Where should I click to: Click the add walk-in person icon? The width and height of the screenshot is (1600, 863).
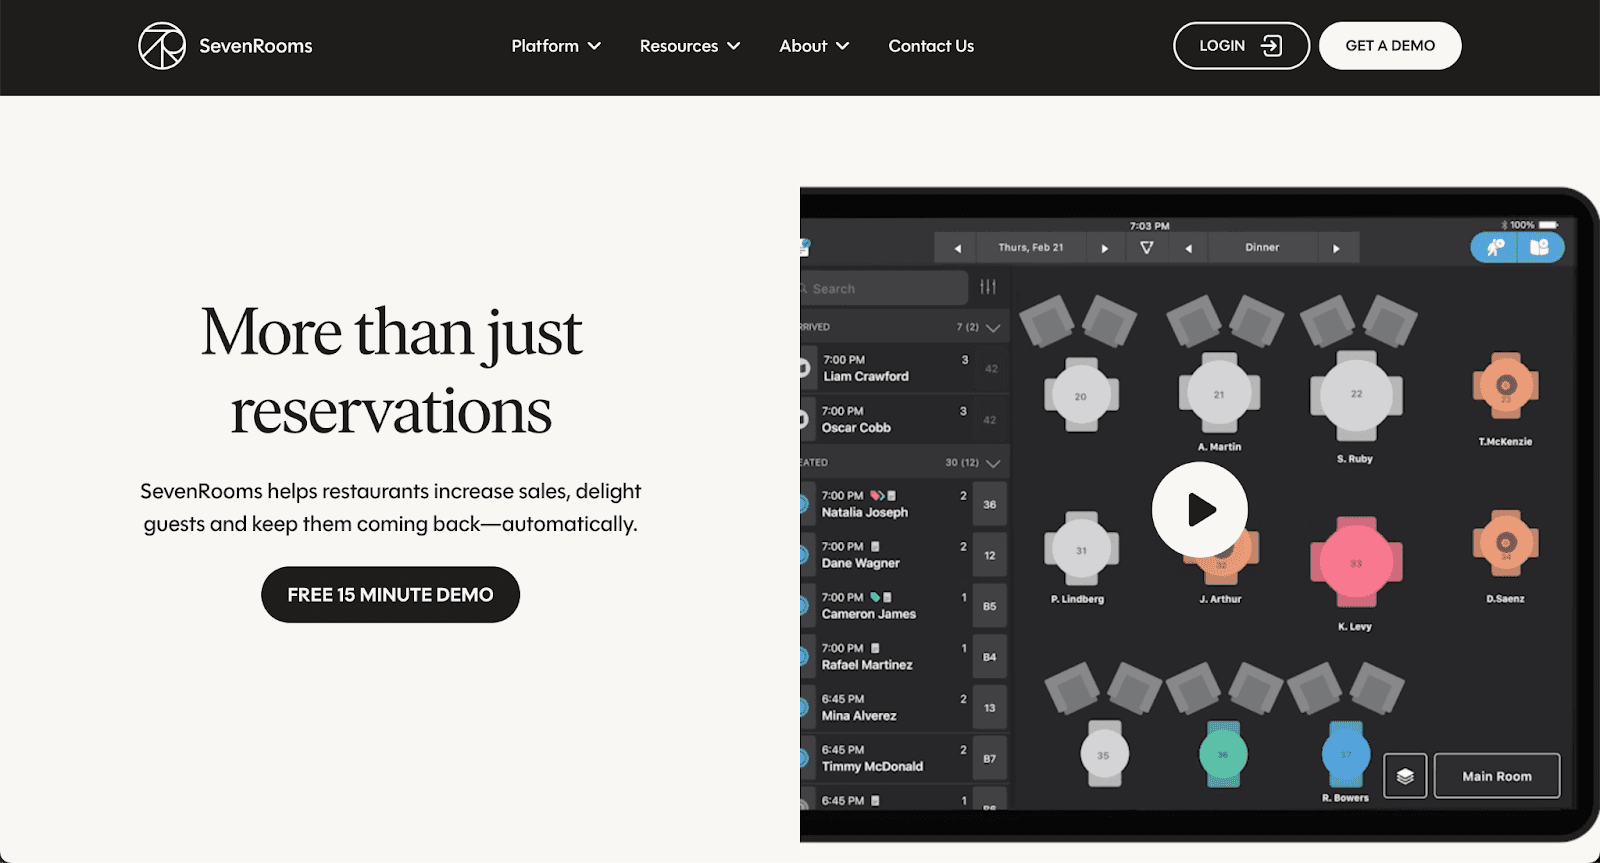coord(1495,247)
